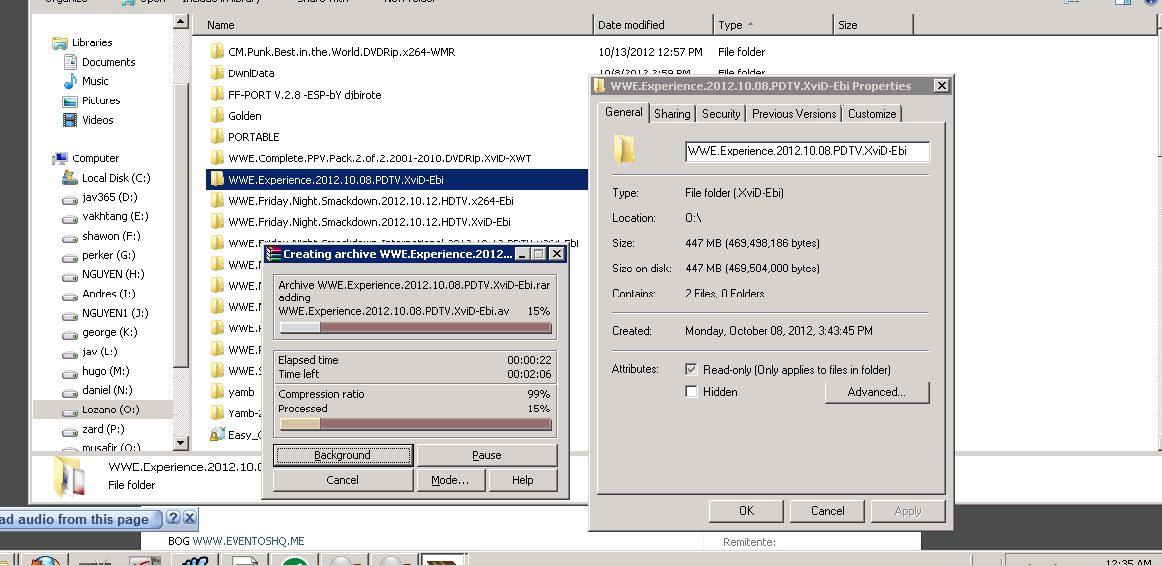The height and width of the screenshot is (566, 1162).
Task: Click the folder icon in Properties dialog
Action: 624,150
